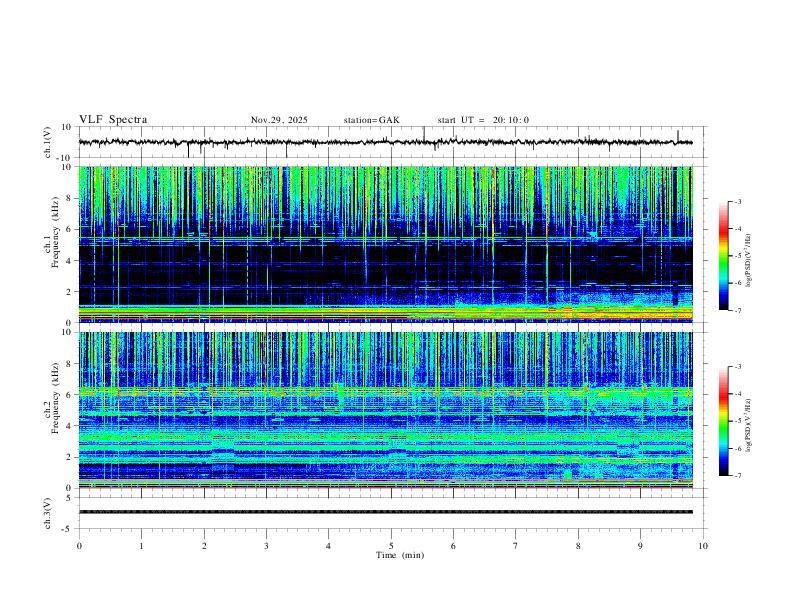Click the lower colorbar's log(PSD) label
The image size is (792, 612).
click(749, 425)
